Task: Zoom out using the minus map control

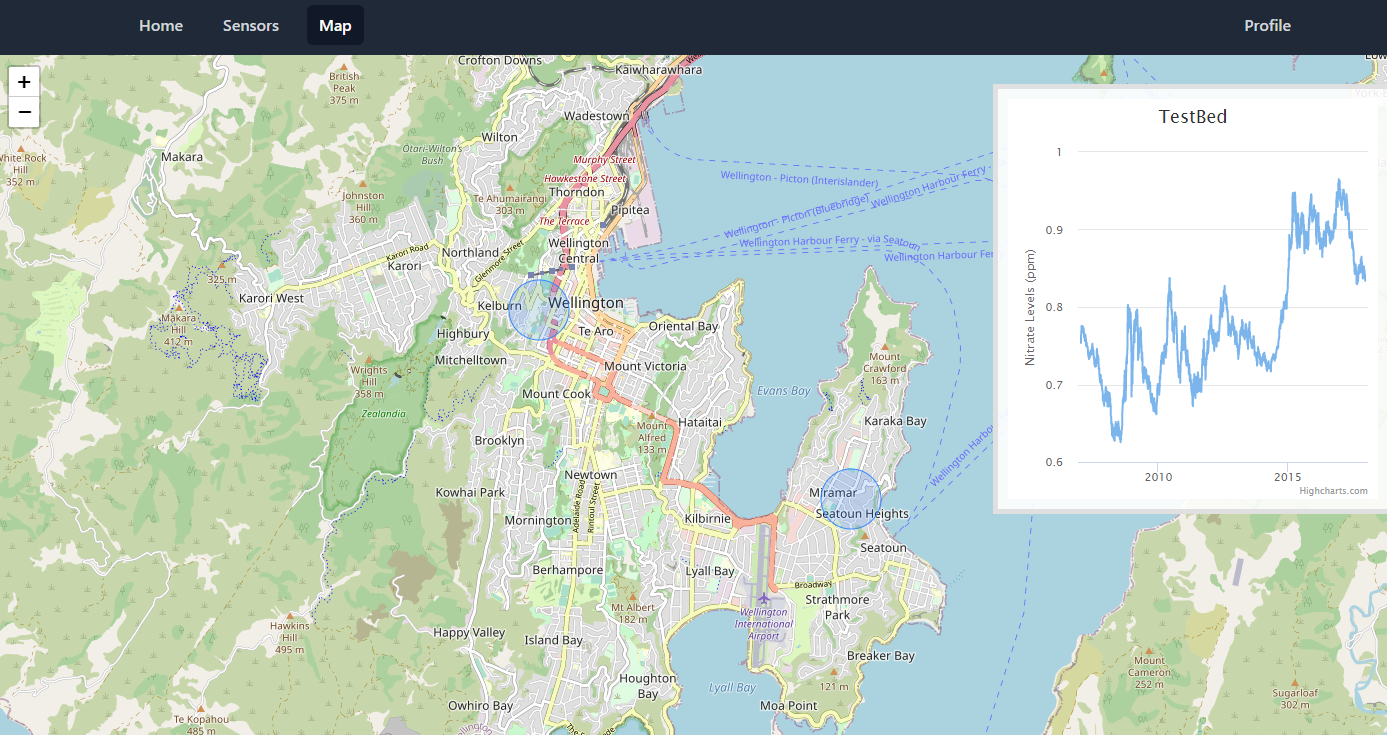Action: click(23, 112)
